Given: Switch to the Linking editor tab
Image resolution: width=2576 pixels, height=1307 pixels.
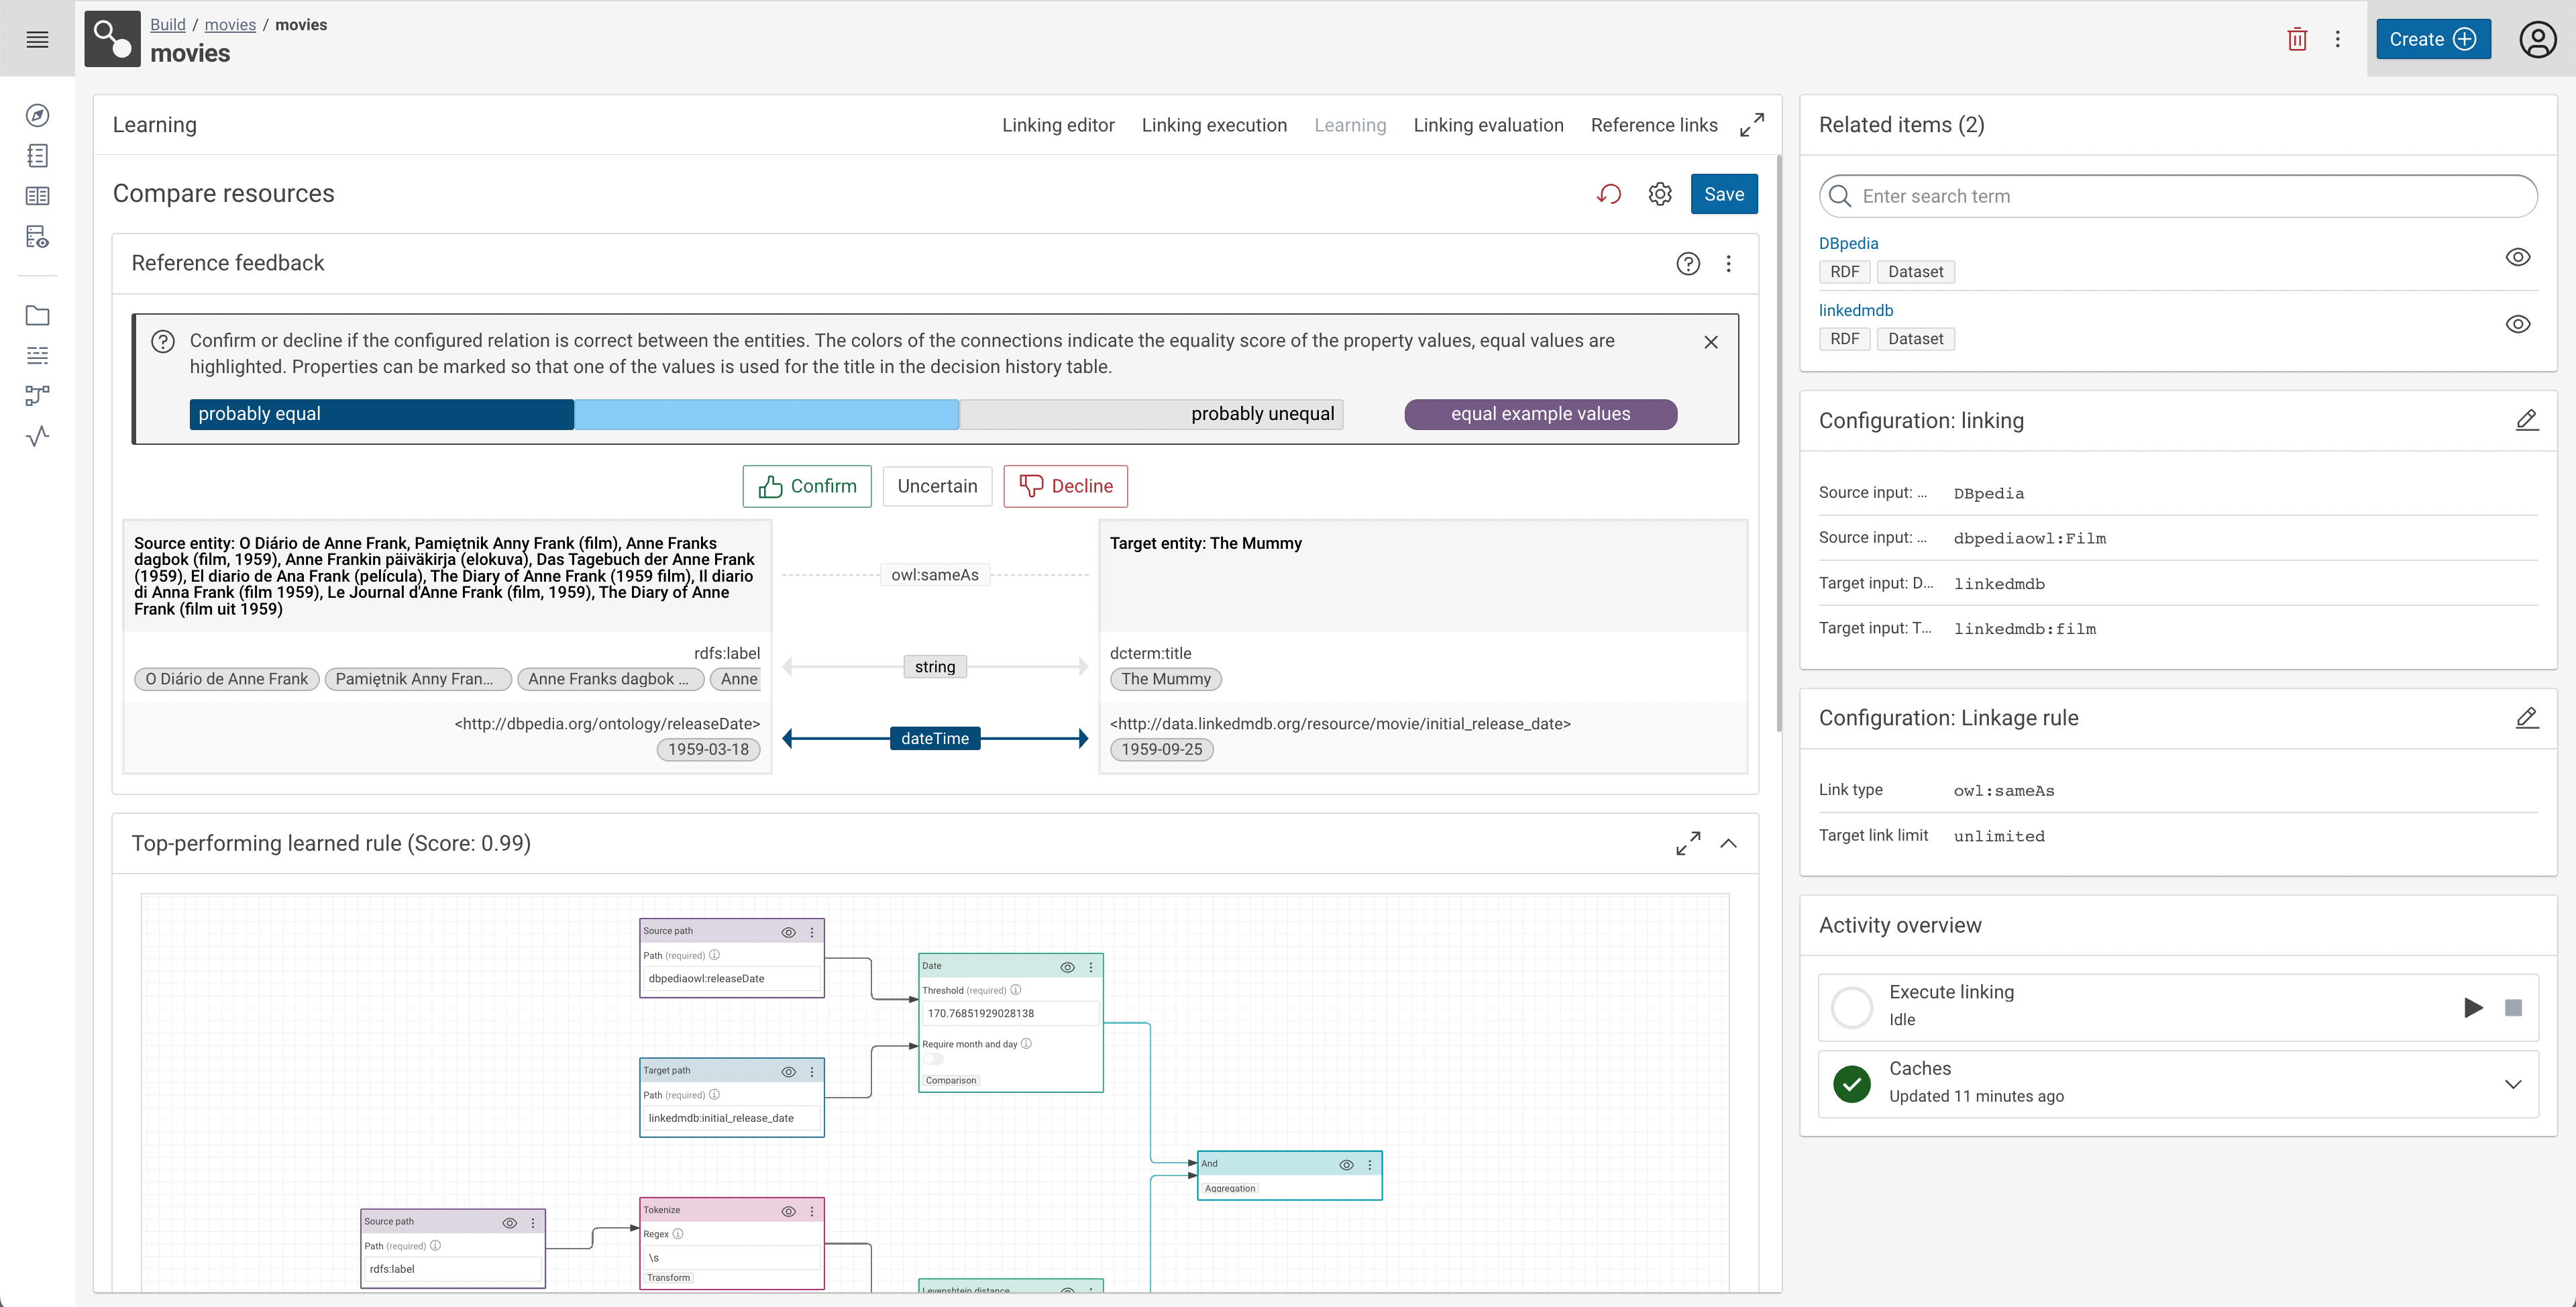Looking at the screenshot, I should (1058, 125).
